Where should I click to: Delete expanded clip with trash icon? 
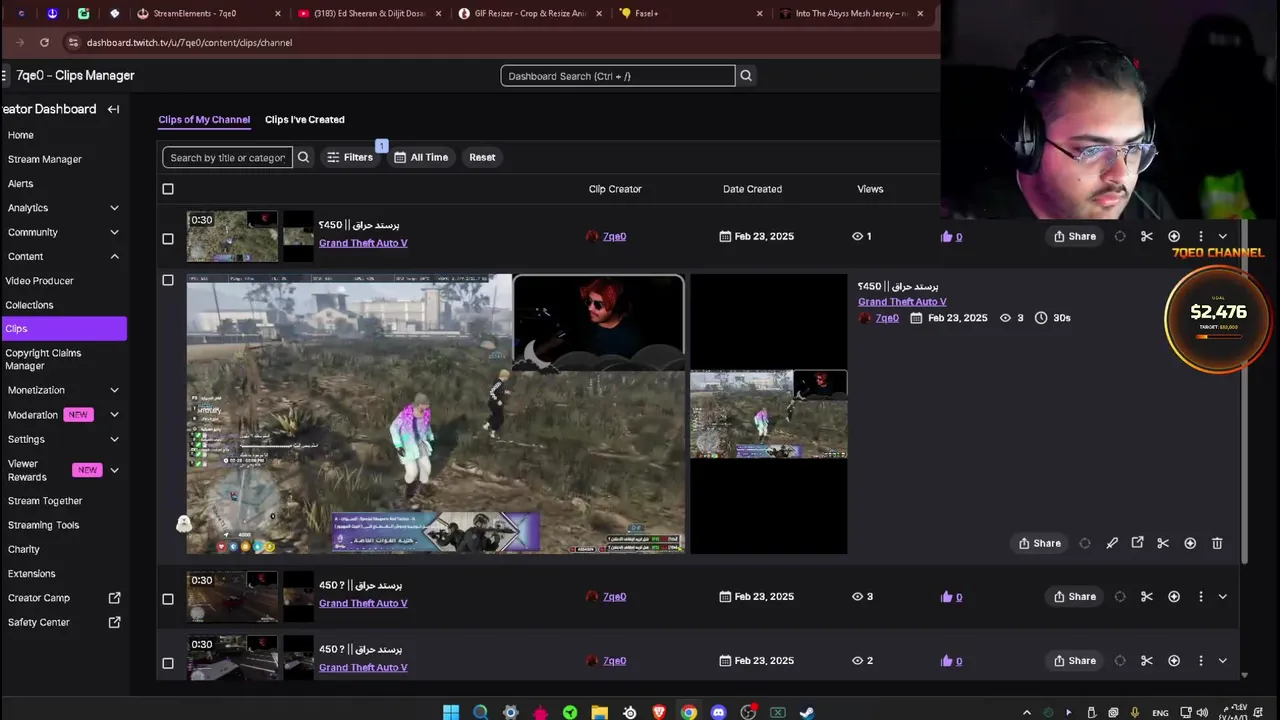1217,543
